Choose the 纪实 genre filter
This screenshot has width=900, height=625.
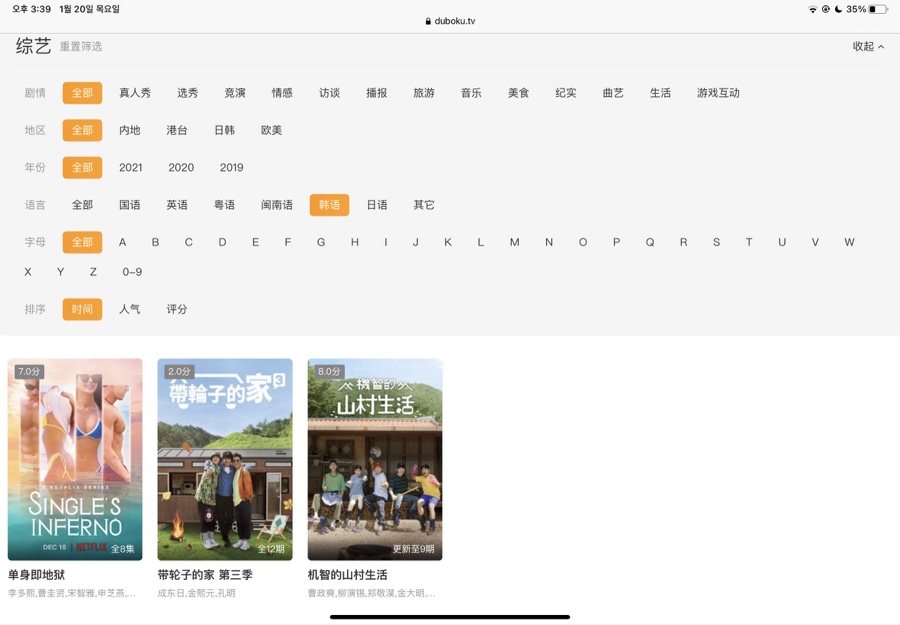pos(566,93)
